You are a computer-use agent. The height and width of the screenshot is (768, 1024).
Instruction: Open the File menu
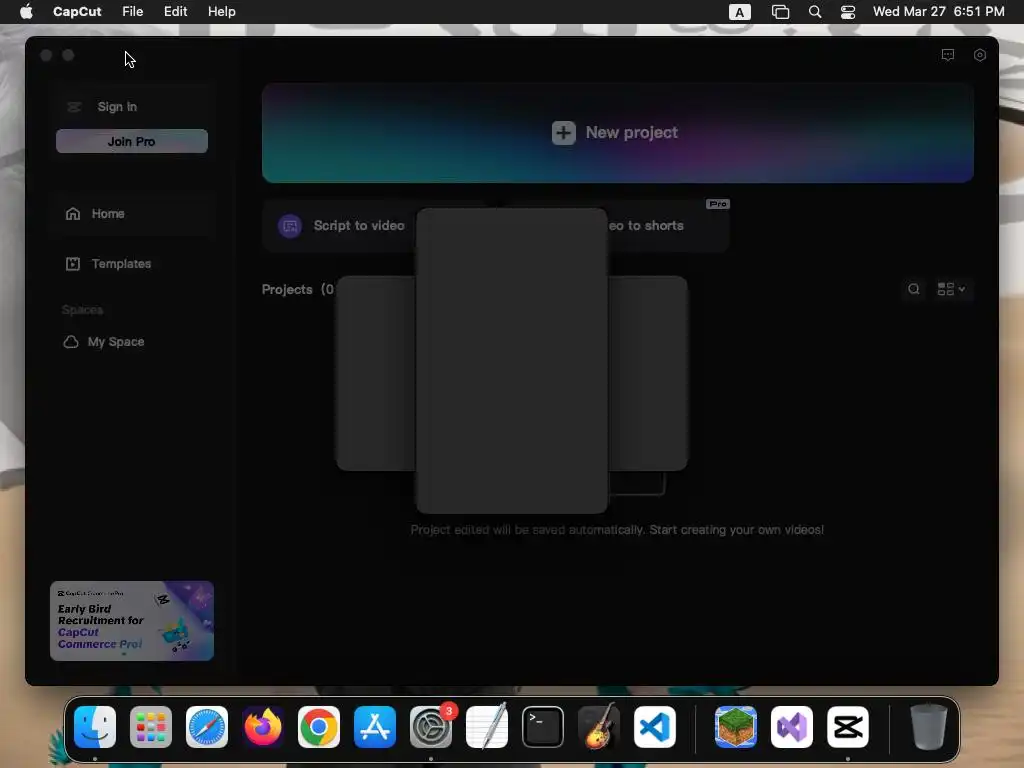tap(133, 12)
